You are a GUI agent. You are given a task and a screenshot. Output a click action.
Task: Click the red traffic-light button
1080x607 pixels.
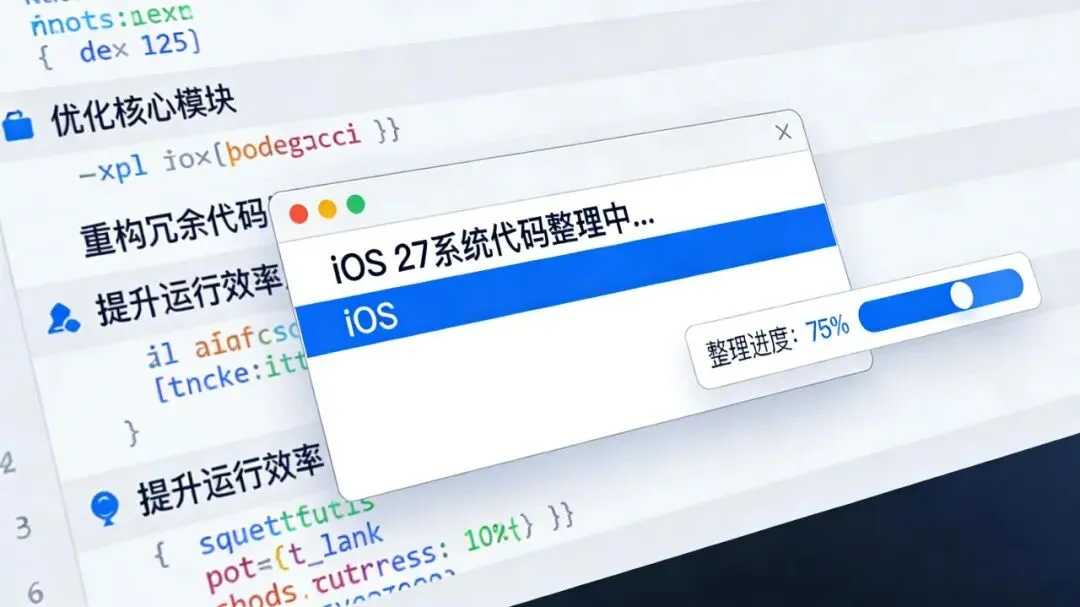[x=298, y=214]
